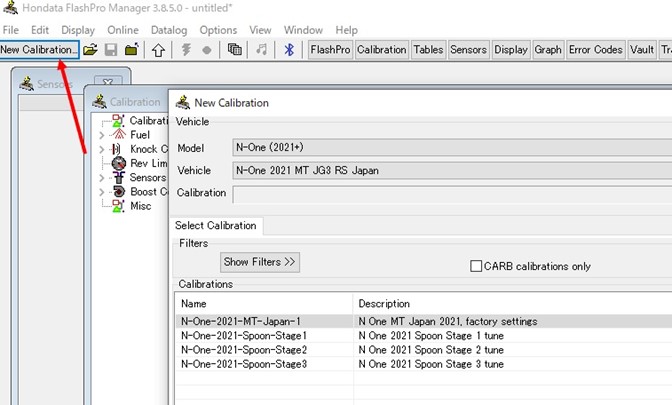Click the 'N One 2021 Spoon Stage 2 tune' description
This screenshot has width=672, height=405.
[x=431, y=350]
